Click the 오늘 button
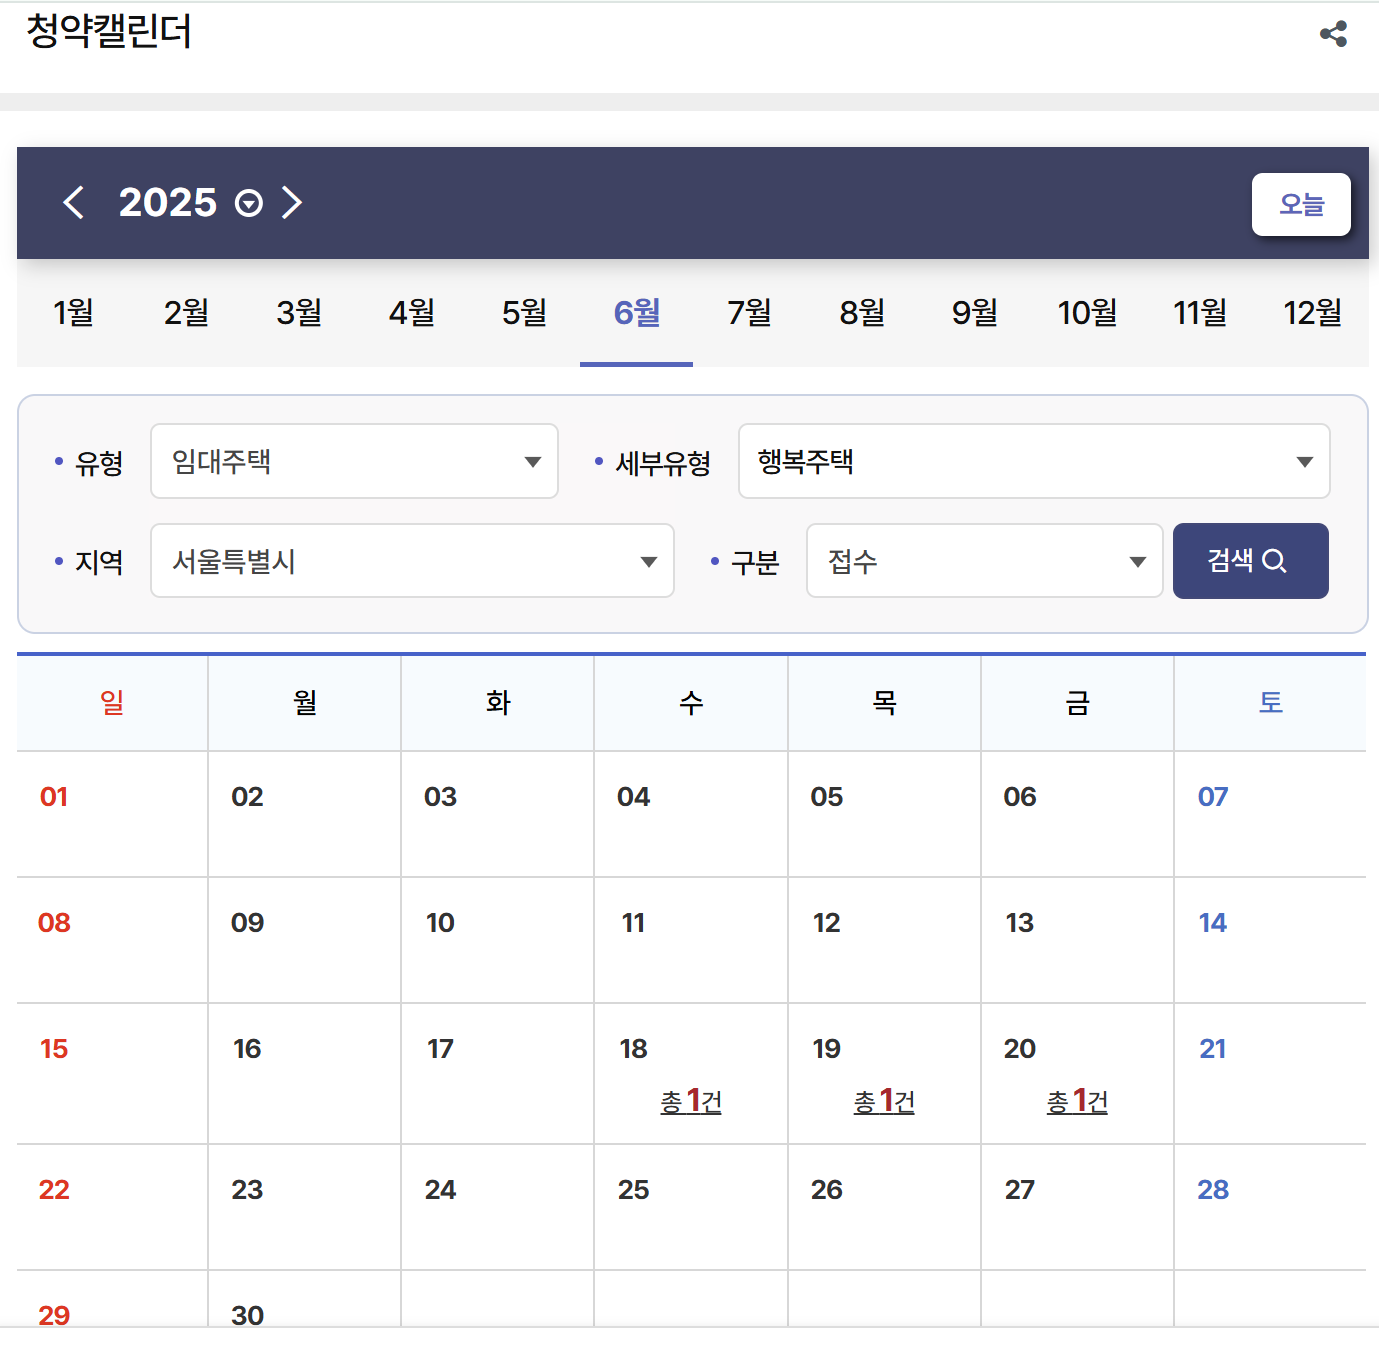The width and height of the screenshot is (1379, 1350). pyautogui.click(x=1301, y=204)
